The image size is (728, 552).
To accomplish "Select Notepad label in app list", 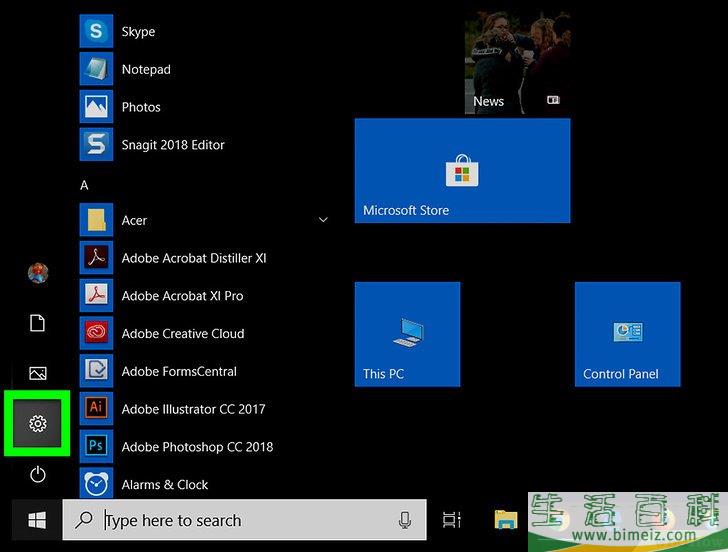I will [146, 69].
